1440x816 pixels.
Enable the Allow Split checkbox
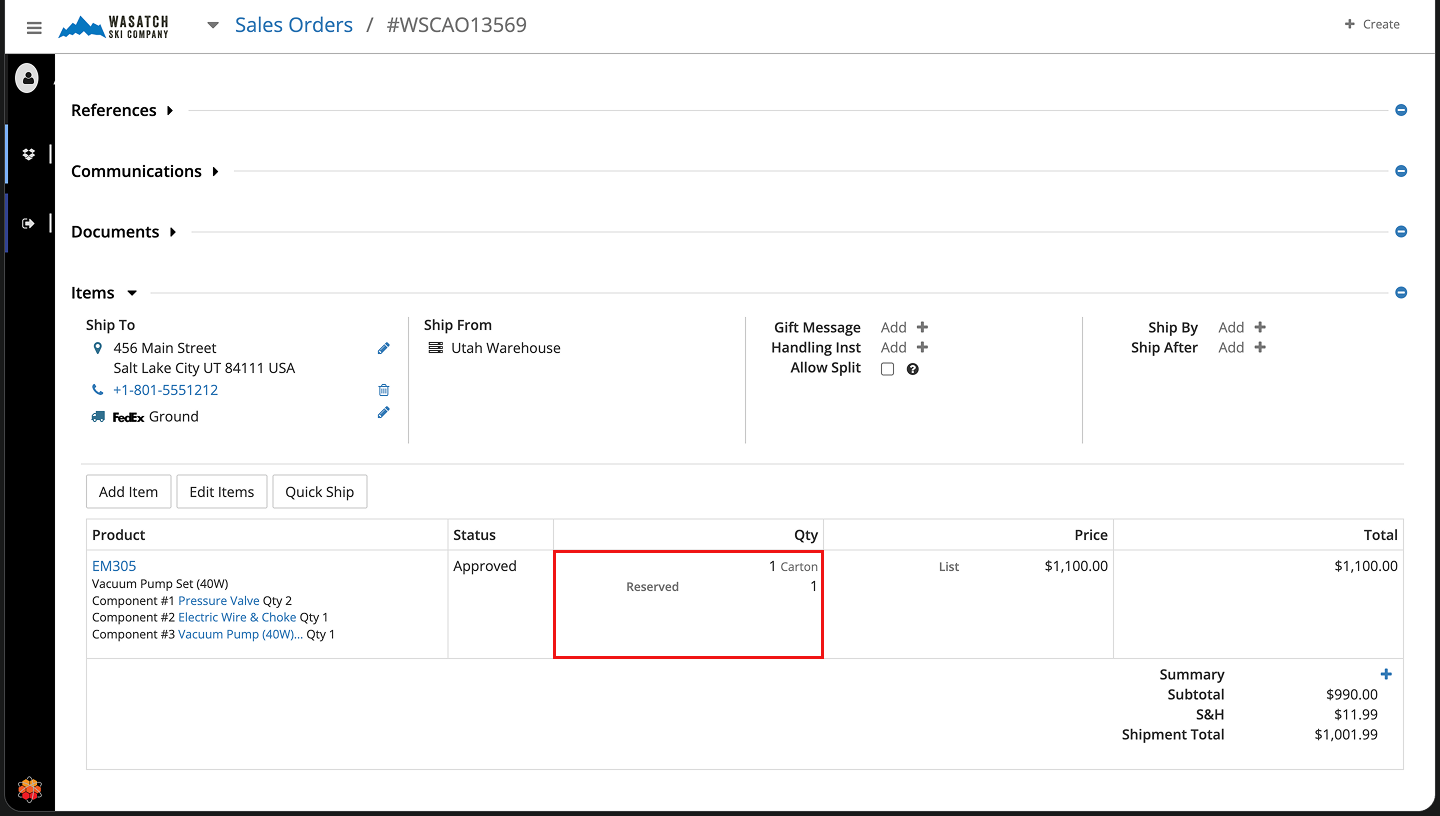click(887, 369)
